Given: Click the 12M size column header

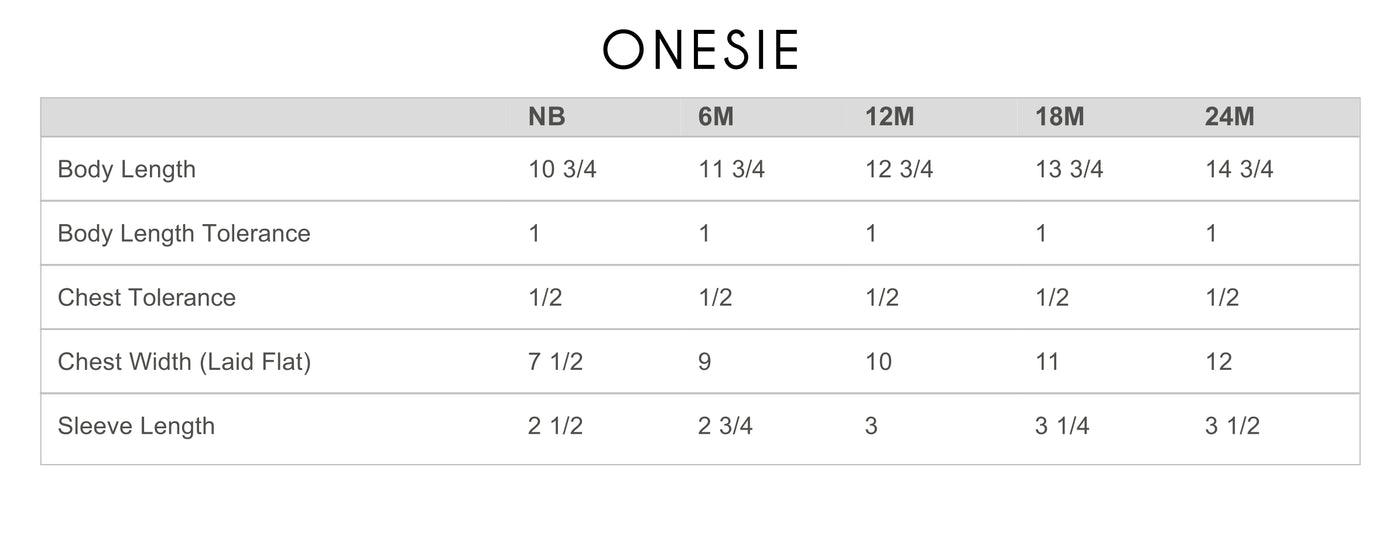Looking at the screenshot, I should click(890, 117).
